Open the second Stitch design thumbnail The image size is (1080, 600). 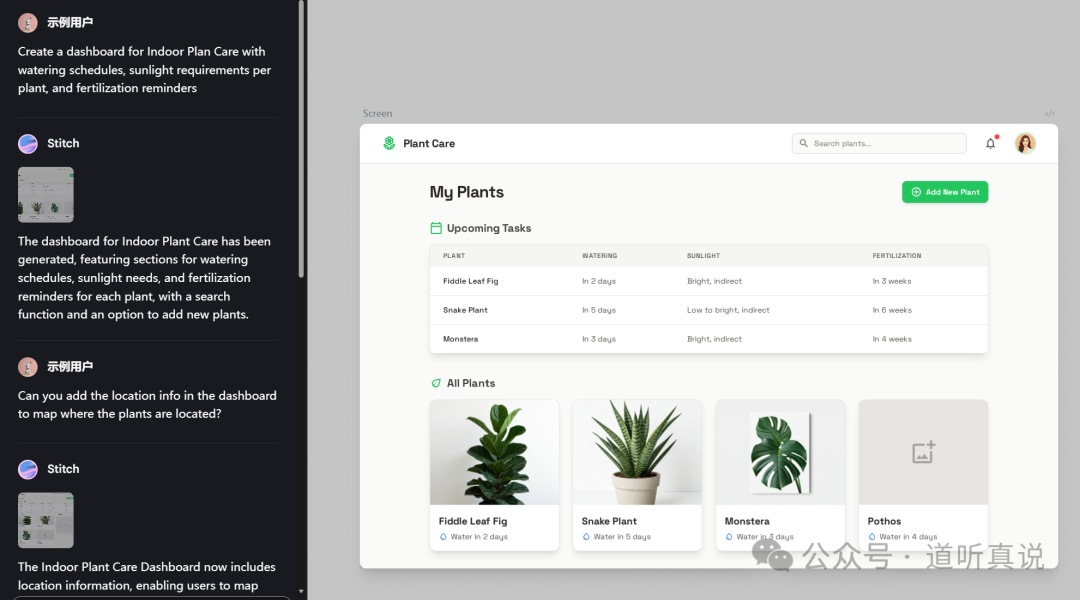click(x=45, y=520)
